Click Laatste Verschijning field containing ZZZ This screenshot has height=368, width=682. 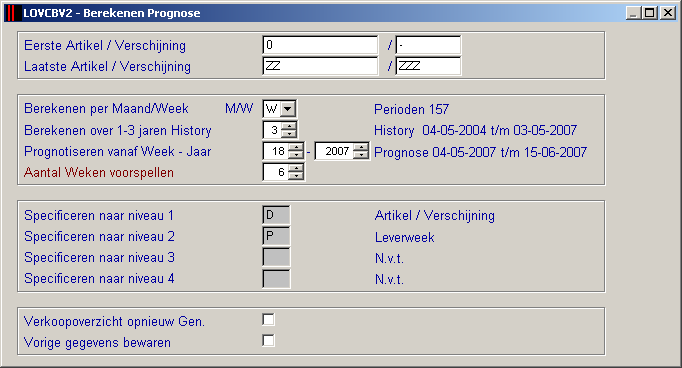tap(428, 66)
